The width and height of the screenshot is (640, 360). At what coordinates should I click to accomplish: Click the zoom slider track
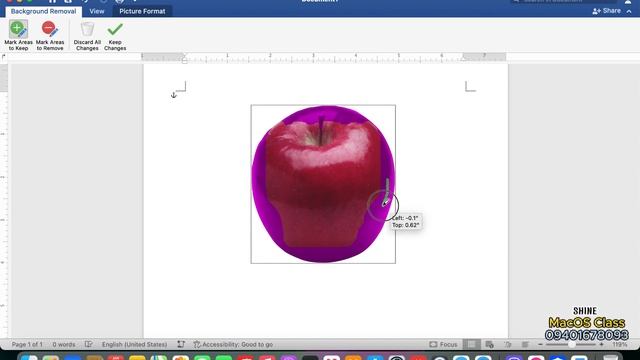(571, 344)
